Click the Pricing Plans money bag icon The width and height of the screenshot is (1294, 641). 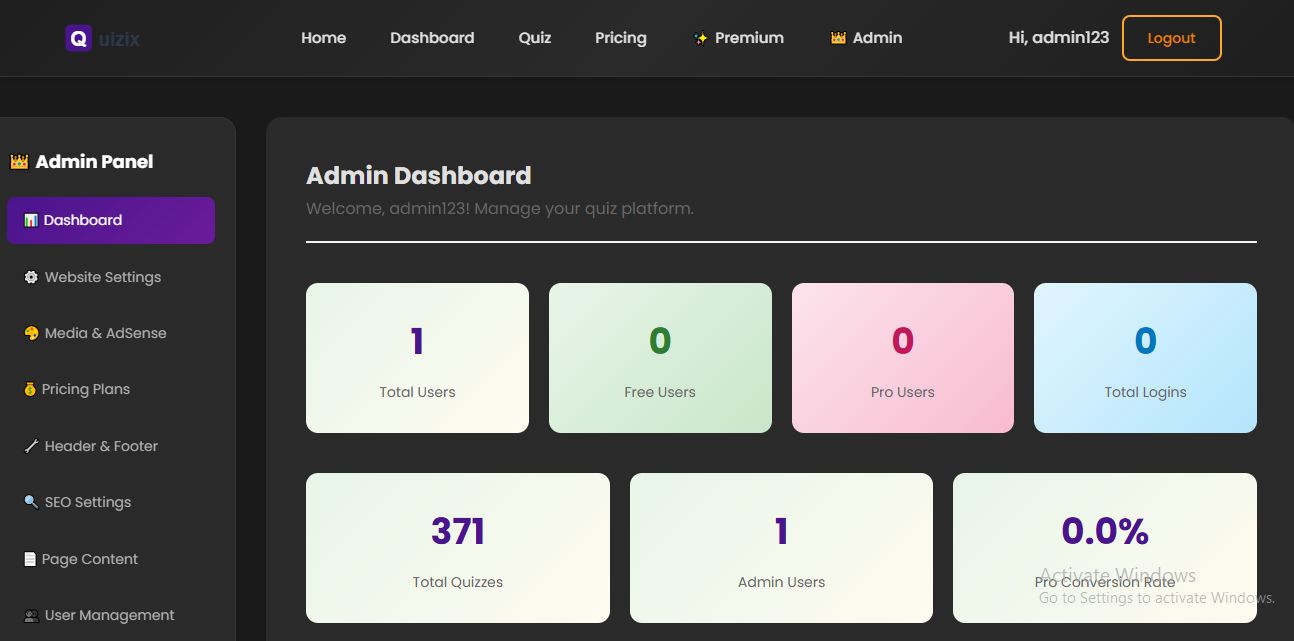pos(30,389)
